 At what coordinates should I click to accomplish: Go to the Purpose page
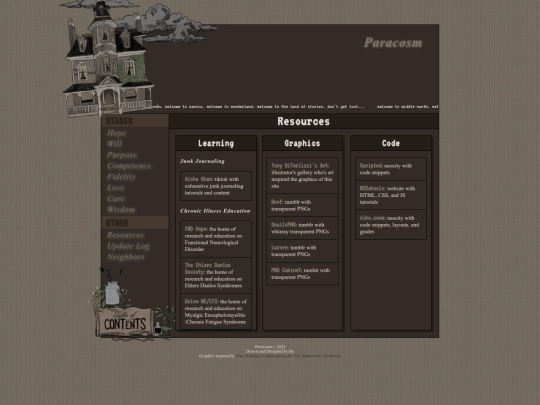(122, 155)
